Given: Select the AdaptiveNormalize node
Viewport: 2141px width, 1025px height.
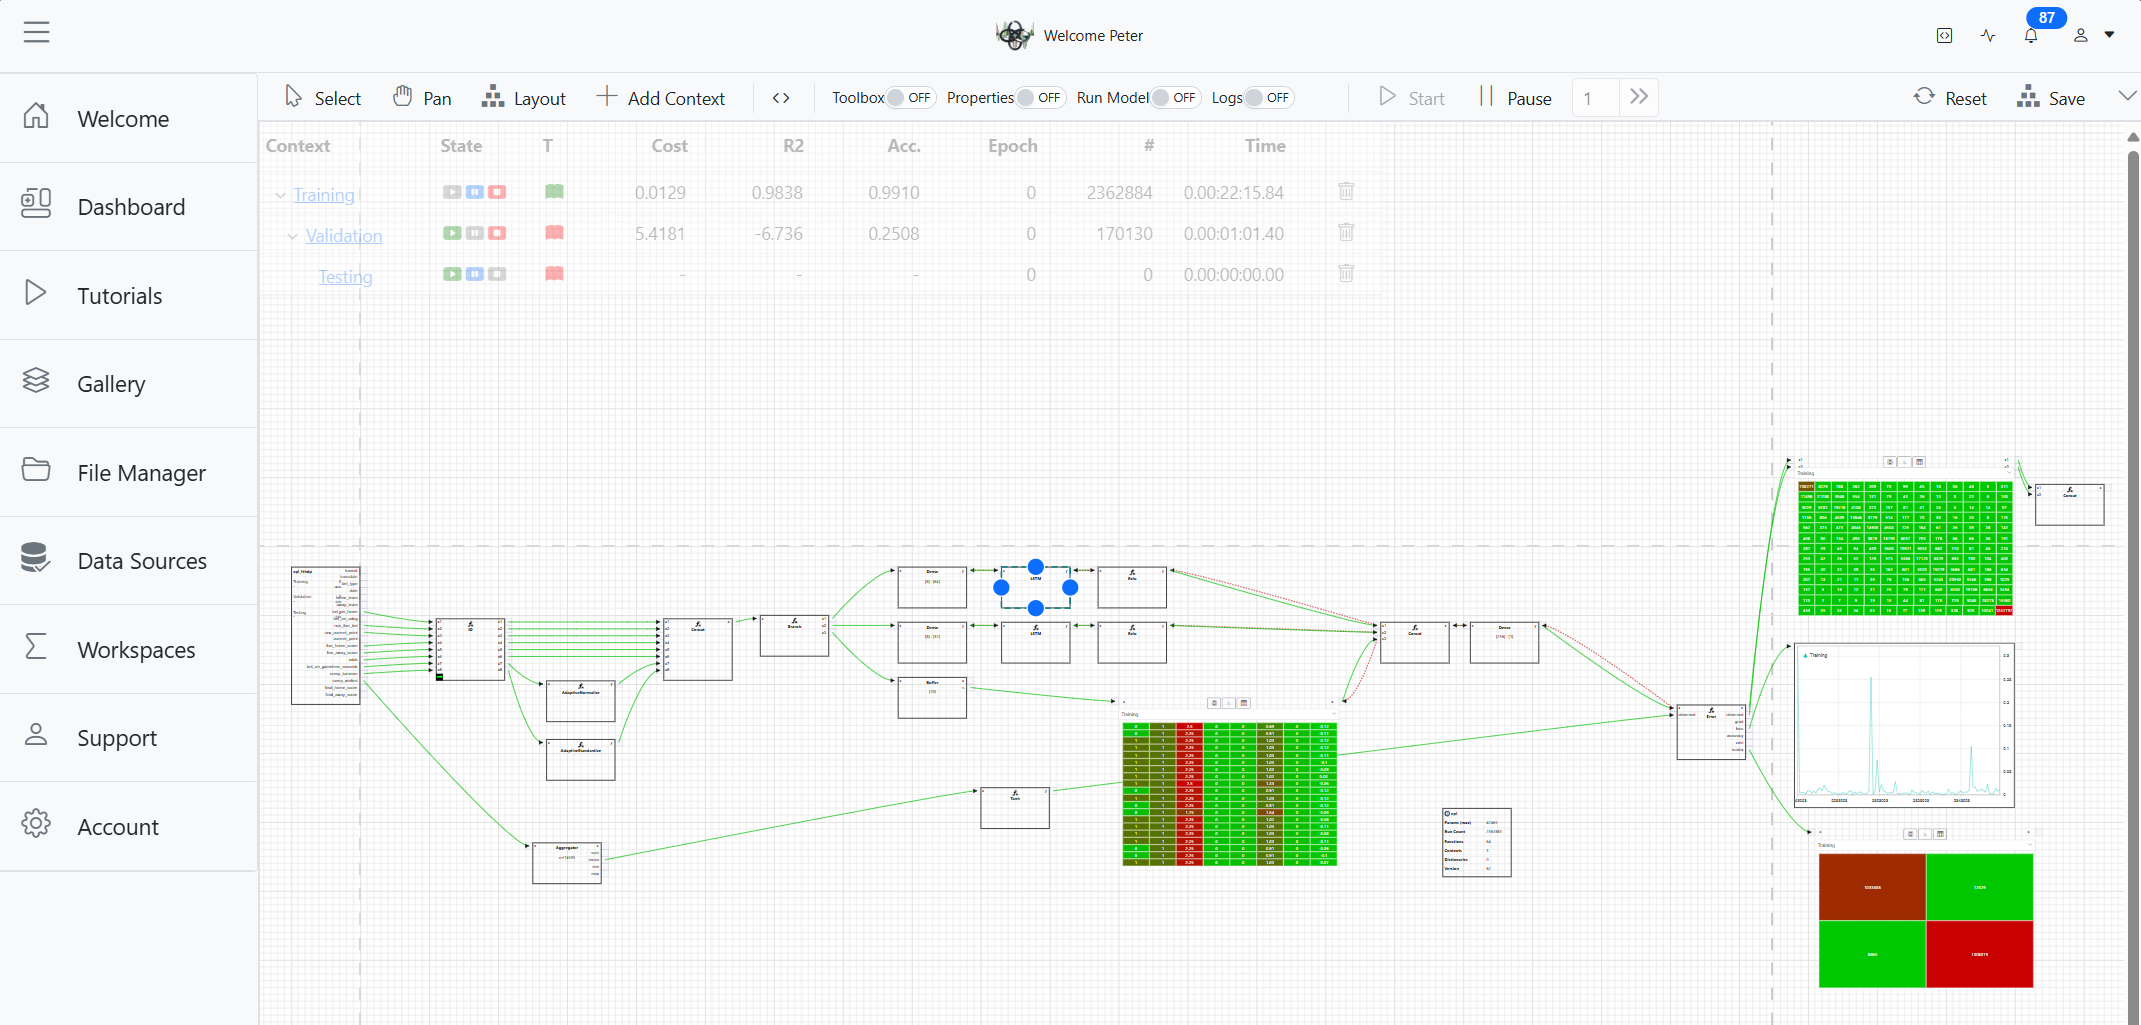Looking at the screenshot, I should (581, 701).
